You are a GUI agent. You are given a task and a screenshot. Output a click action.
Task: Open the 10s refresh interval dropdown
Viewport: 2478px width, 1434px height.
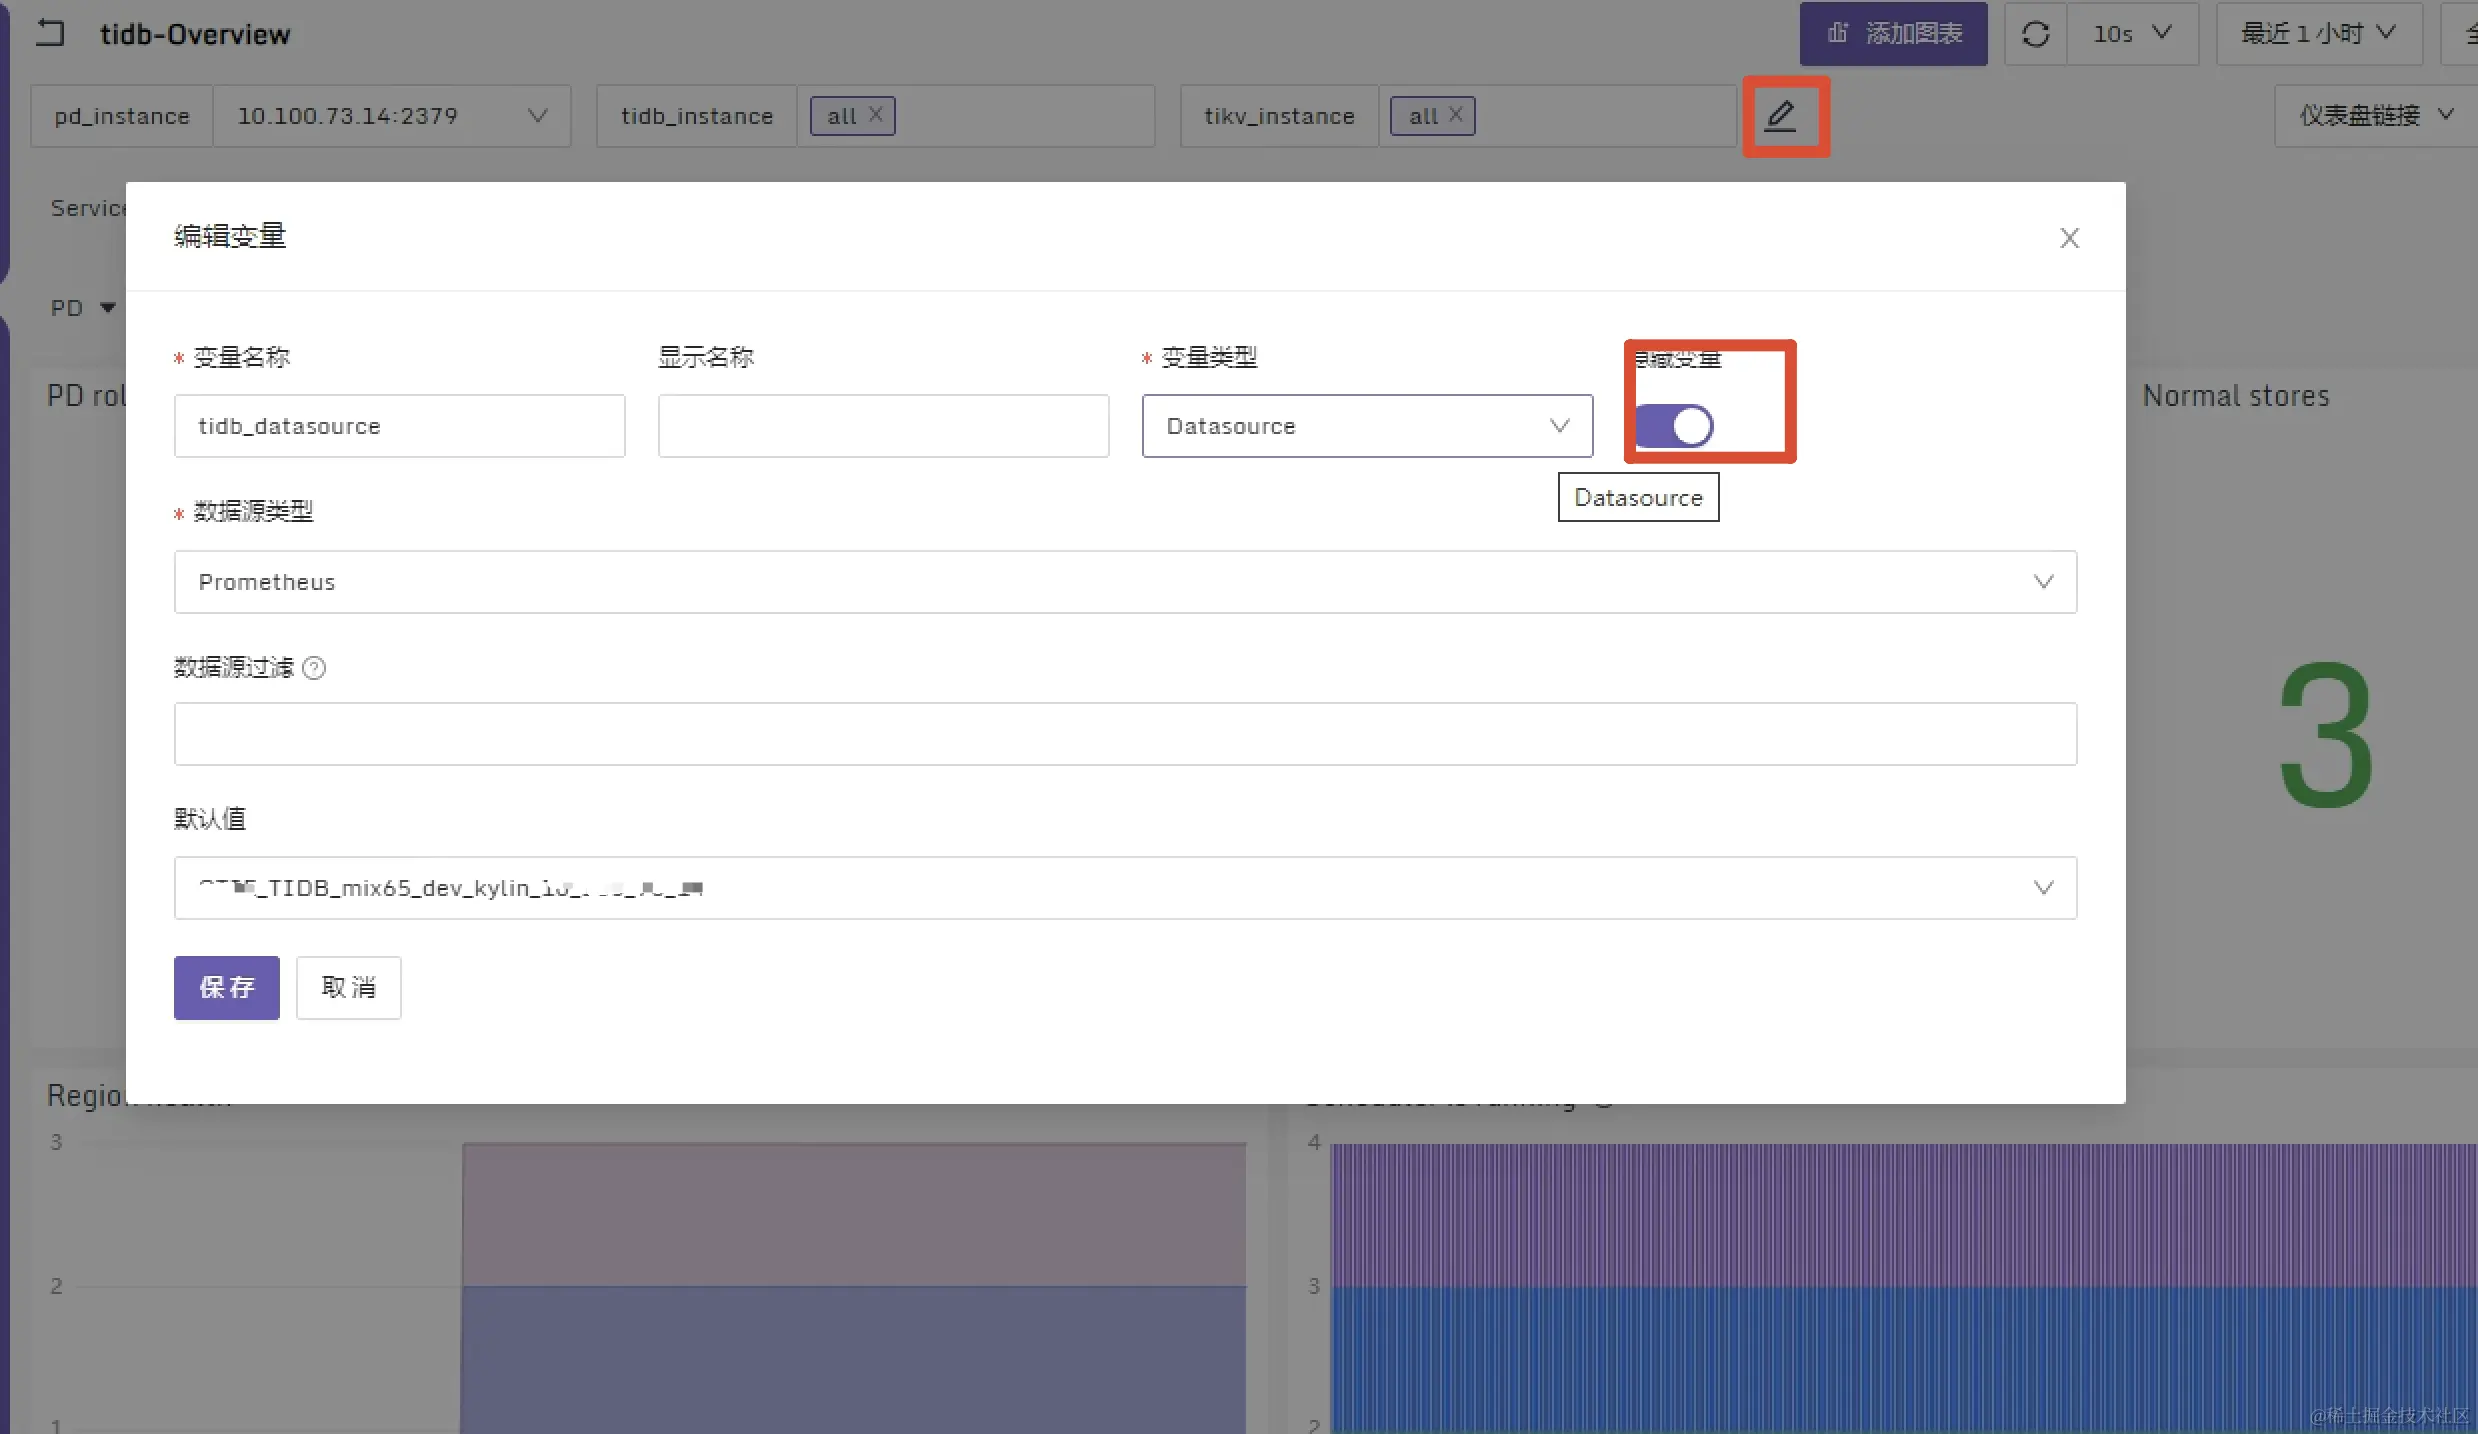click(2132, 34)
